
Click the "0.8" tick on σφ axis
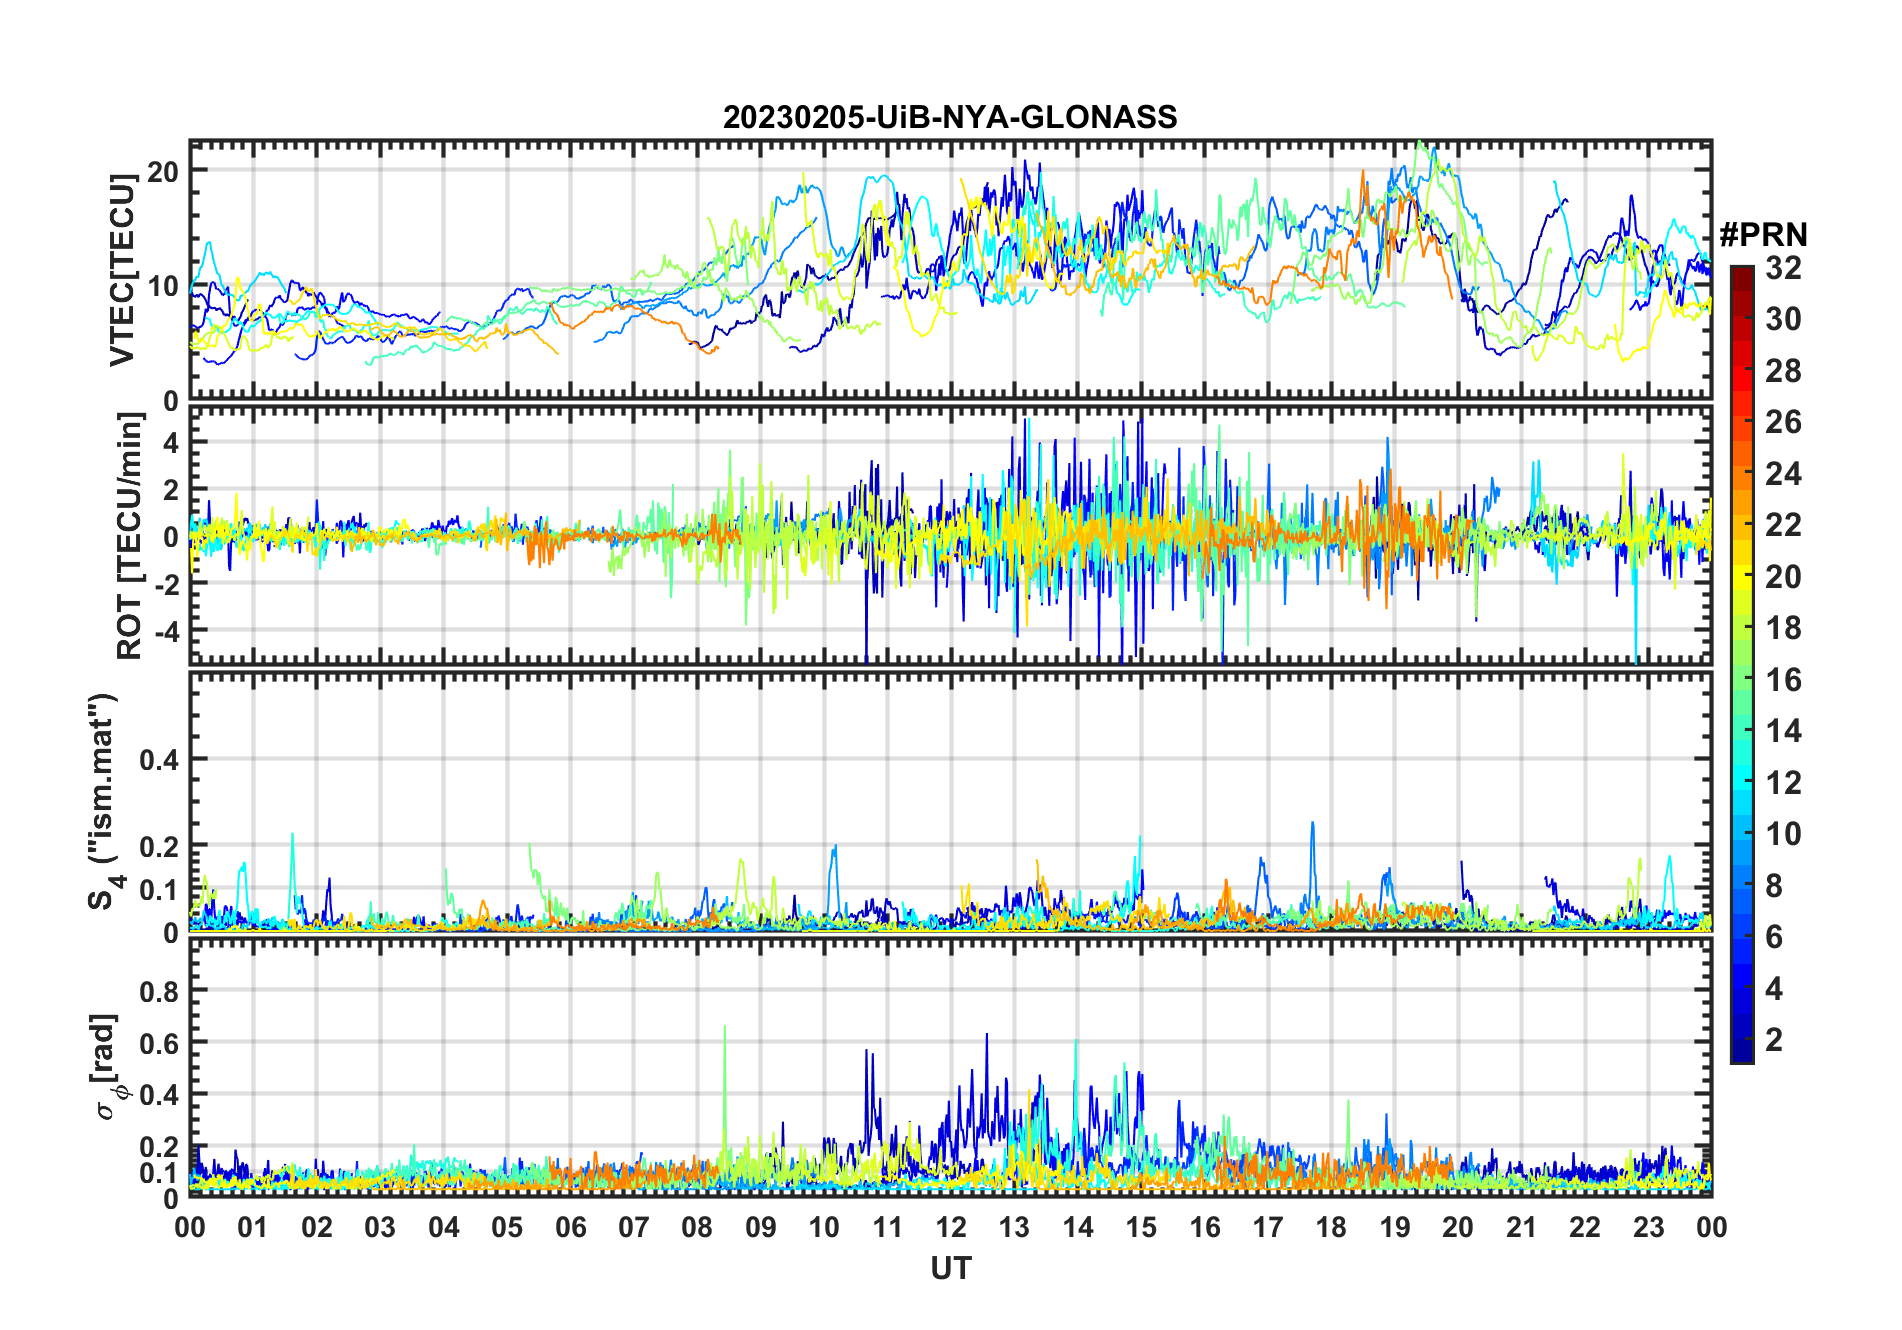coord(159,991)
